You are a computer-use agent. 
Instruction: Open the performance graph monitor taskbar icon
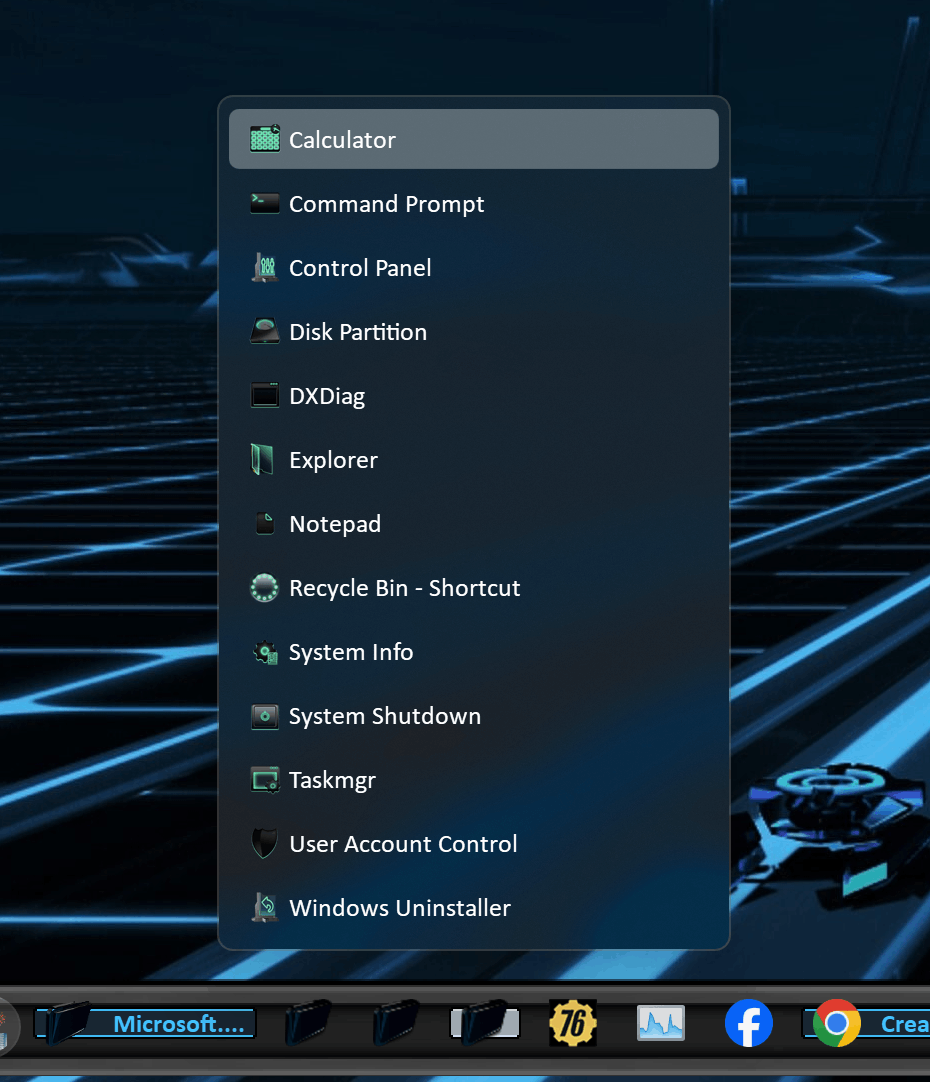coord(660,1023)
